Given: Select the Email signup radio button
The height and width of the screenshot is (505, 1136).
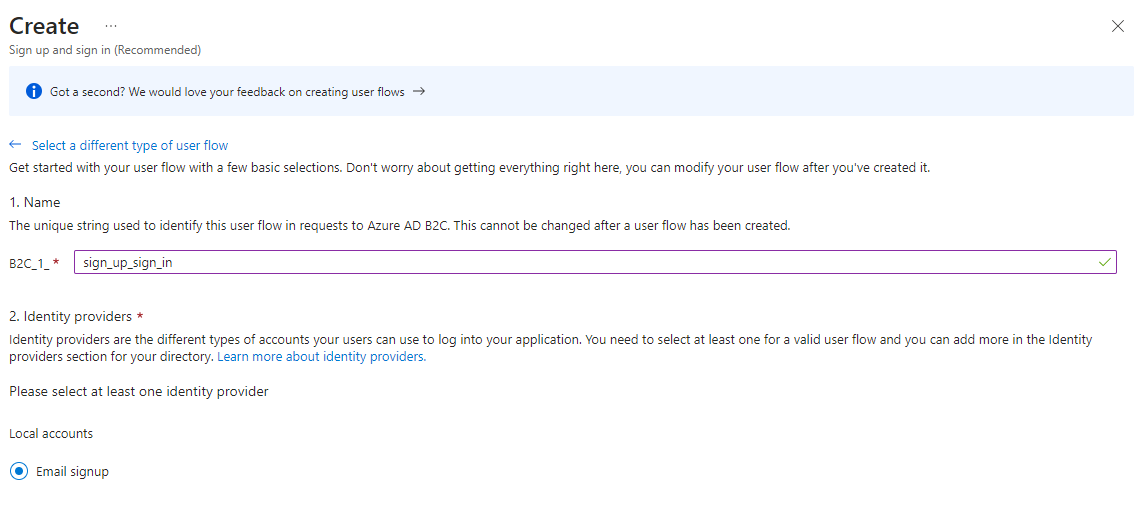Looking at the screenshot, I should 20,472.
